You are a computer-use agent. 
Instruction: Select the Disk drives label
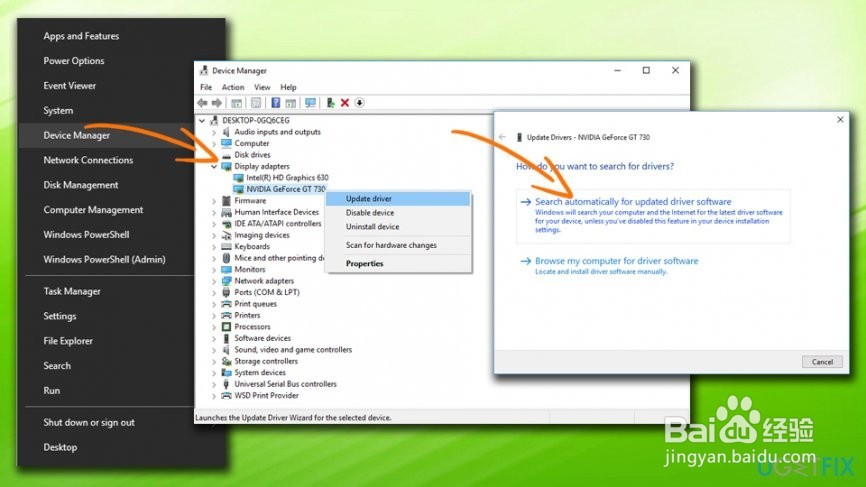[x=252, y=155]
